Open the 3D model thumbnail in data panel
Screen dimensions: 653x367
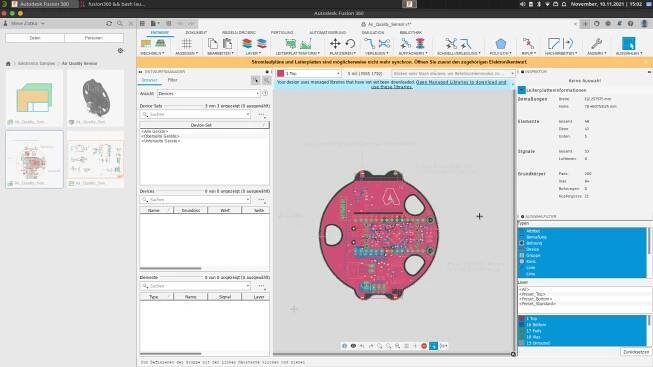click(x=95, y=98)
